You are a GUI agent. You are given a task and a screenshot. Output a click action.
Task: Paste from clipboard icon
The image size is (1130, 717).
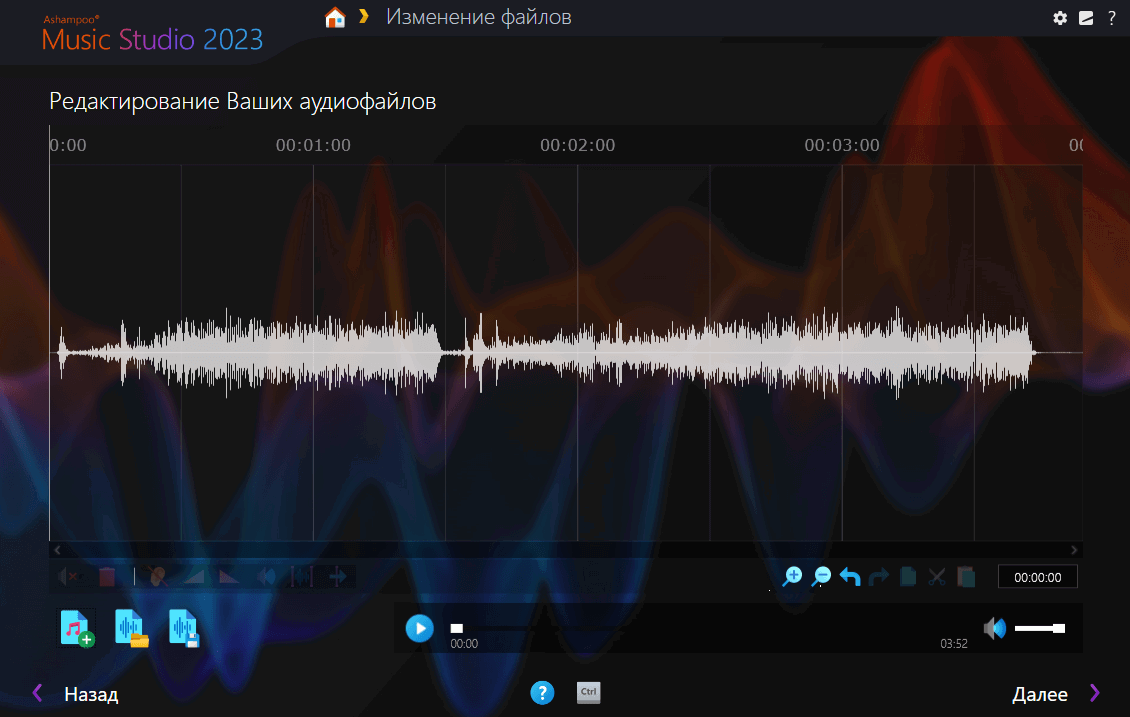[x=966, y=576]
